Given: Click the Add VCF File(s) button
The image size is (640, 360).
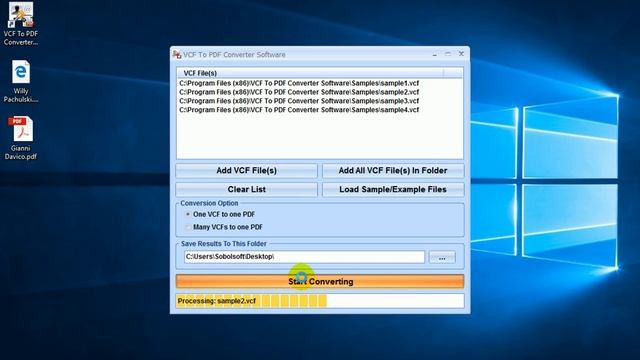Looking at the screenshot, I should pos(247,171).
